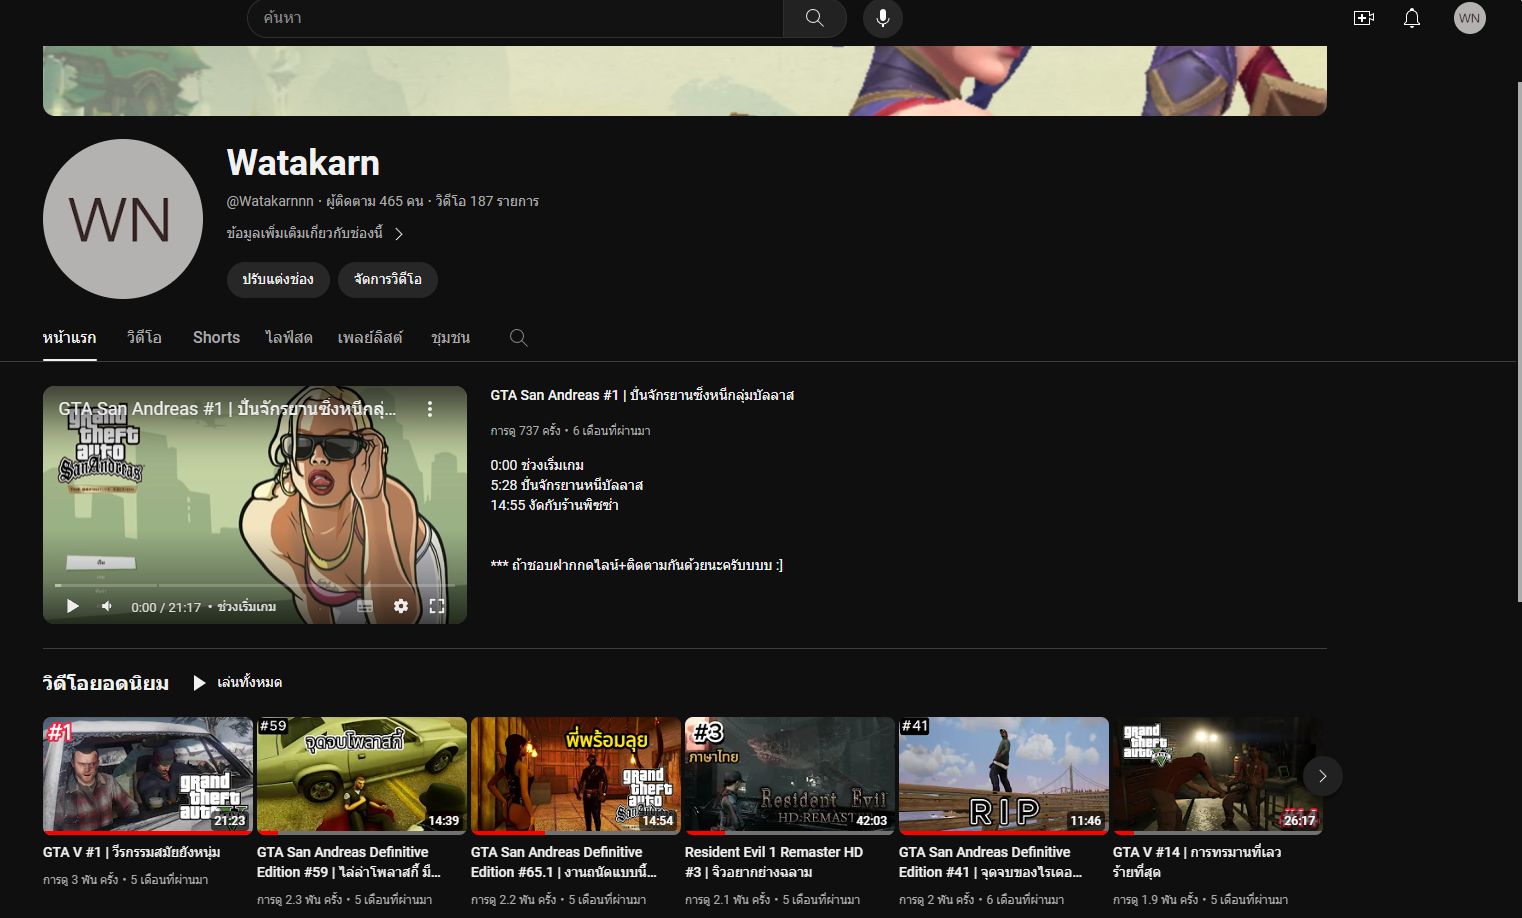Enter fullscreen on the featured video

(437, 606)
